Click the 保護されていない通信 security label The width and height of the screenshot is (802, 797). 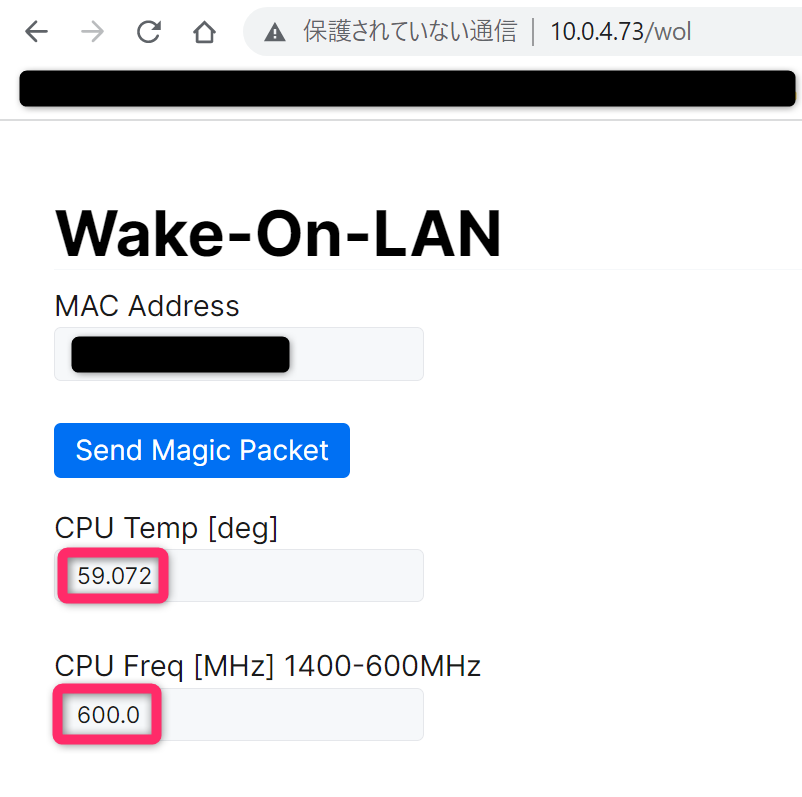coord(410,33)
